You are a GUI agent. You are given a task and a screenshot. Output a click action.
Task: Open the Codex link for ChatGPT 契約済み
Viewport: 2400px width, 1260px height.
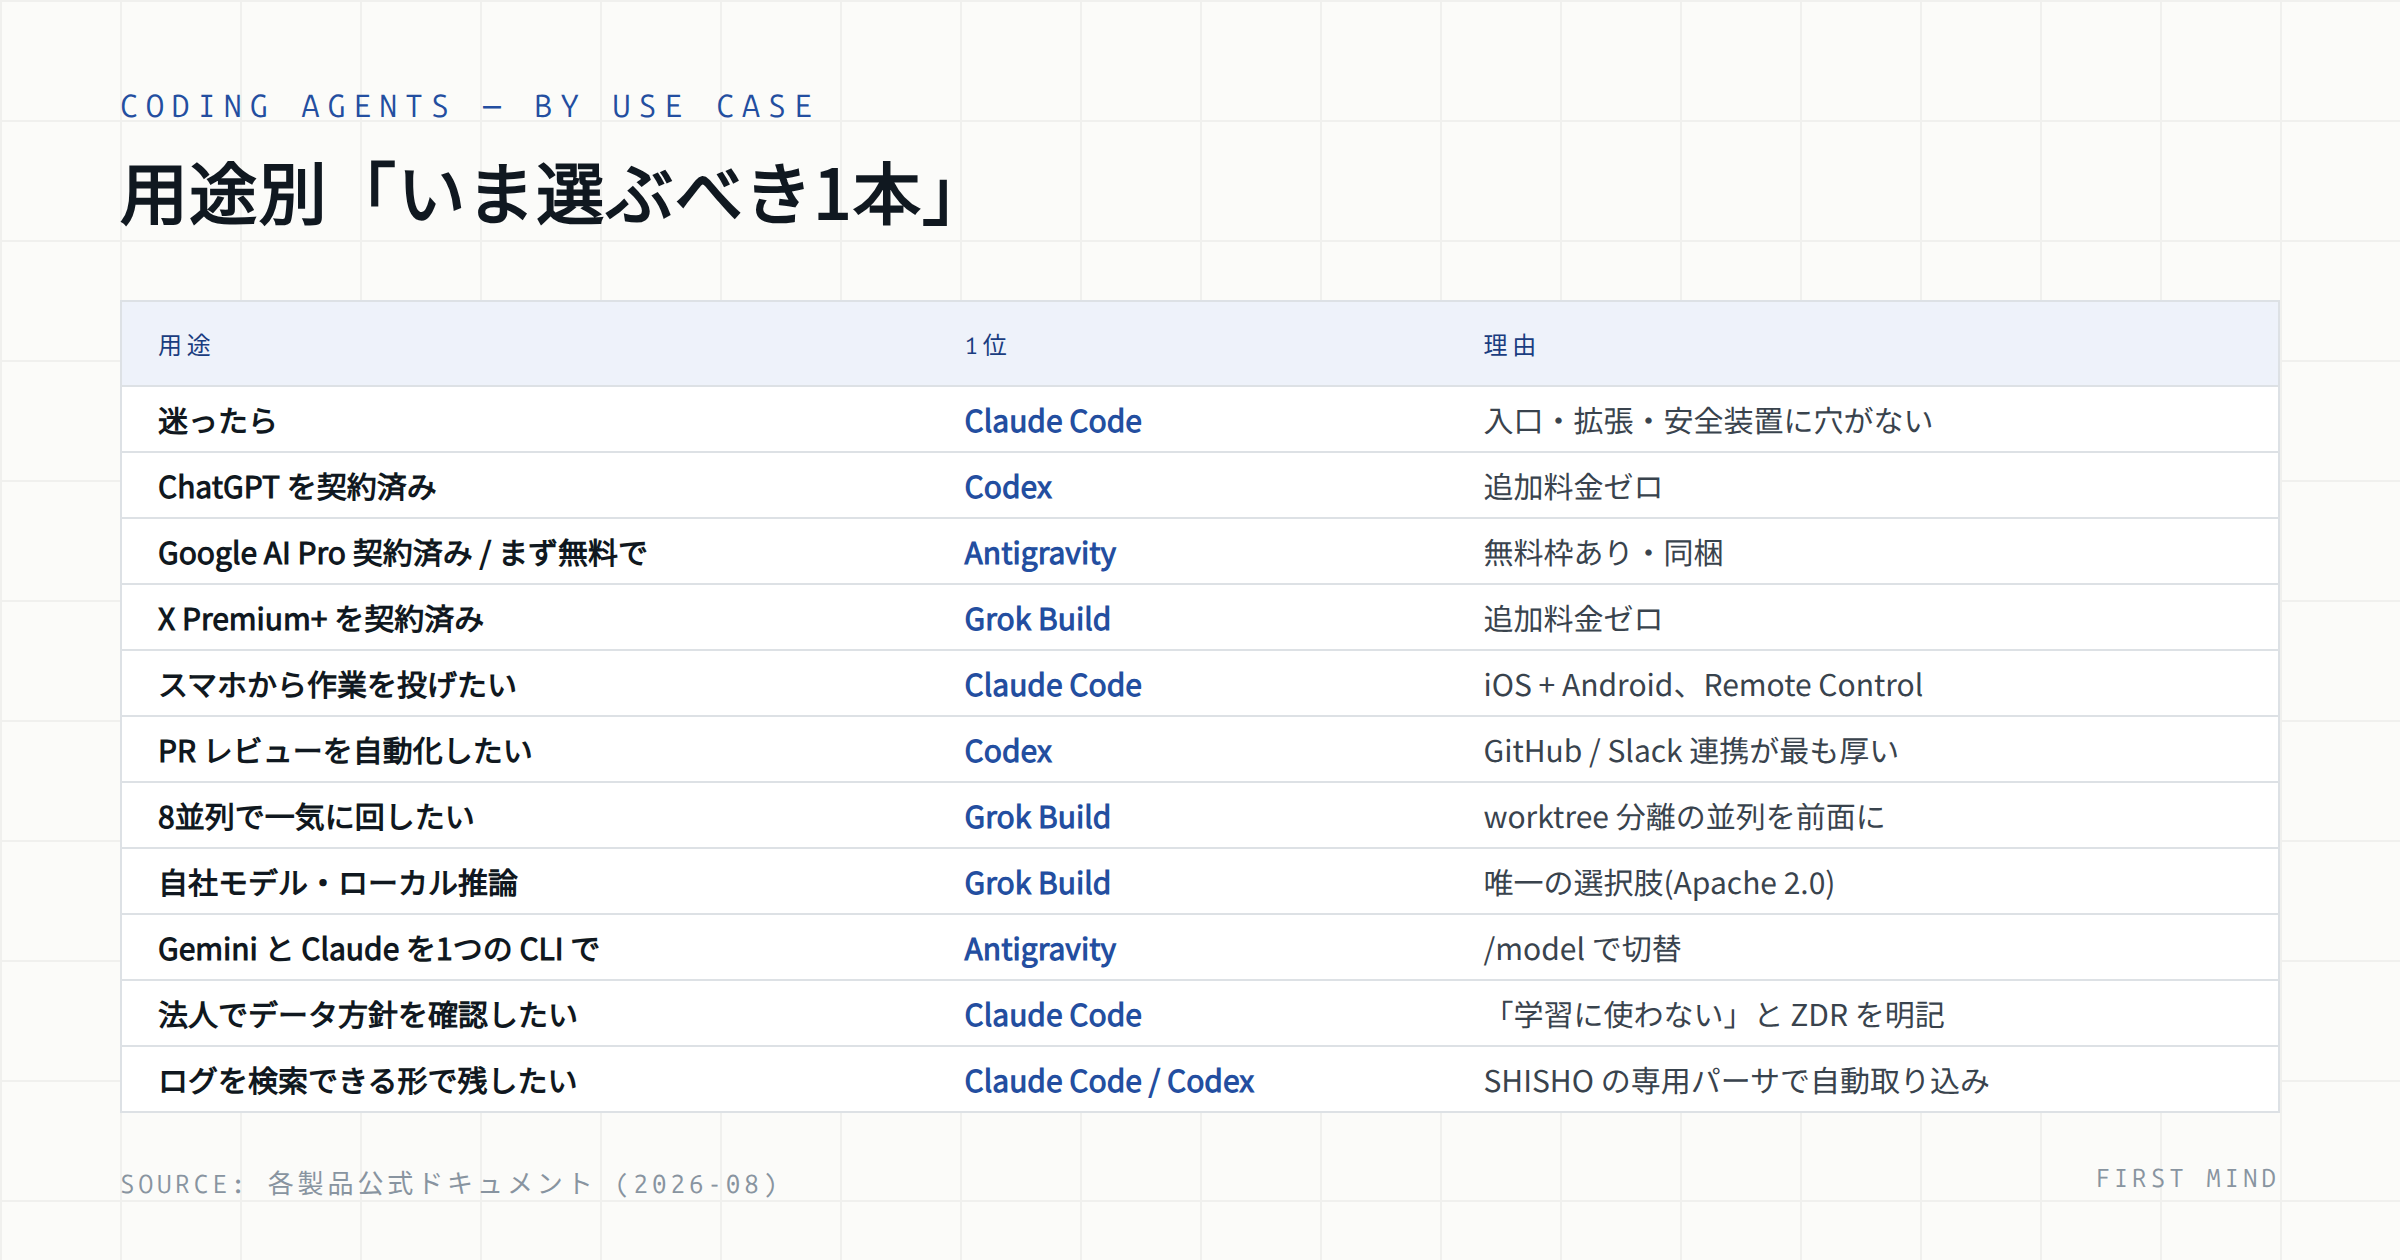[x=1008, y=487]
